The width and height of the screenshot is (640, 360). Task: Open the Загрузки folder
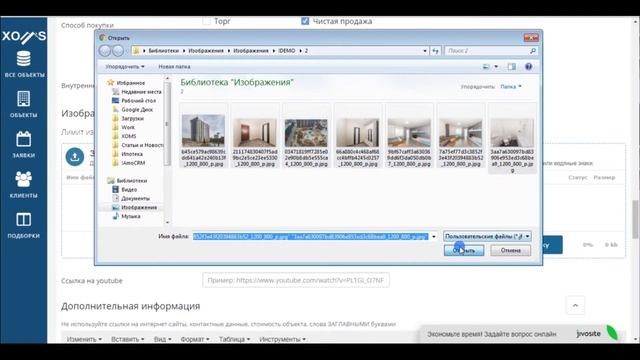128,118
